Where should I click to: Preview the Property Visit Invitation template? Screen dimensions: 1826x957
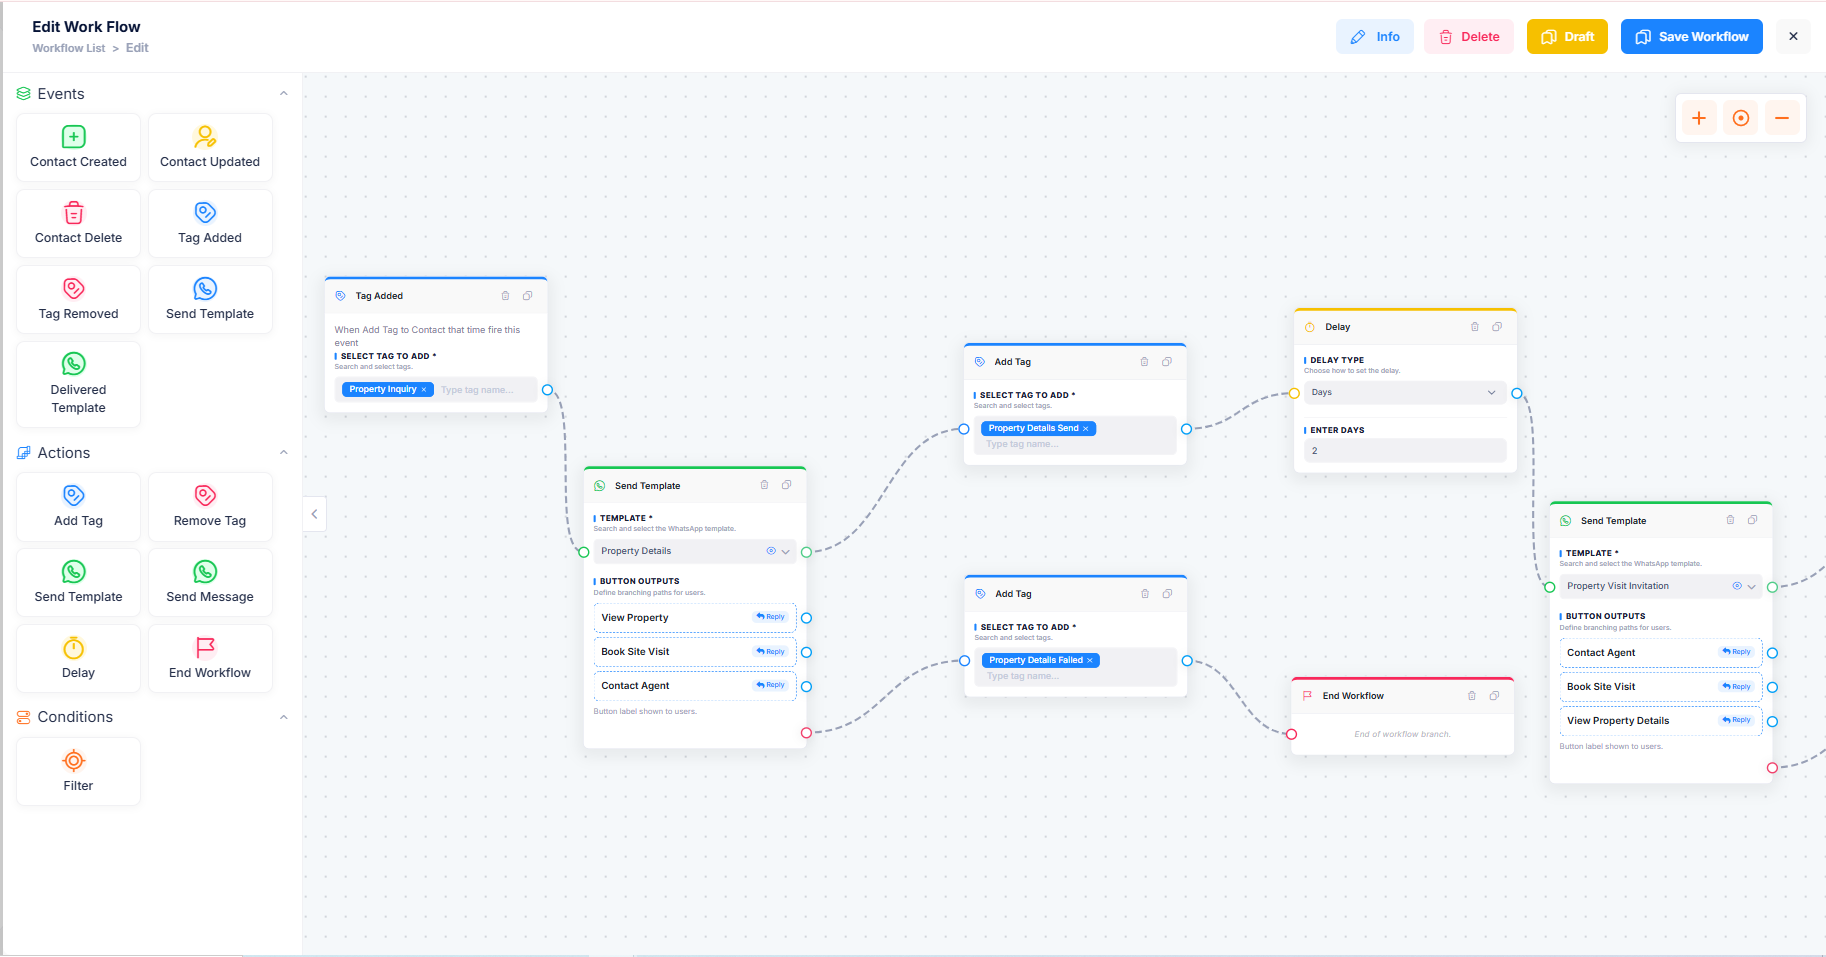[1736, 586]
